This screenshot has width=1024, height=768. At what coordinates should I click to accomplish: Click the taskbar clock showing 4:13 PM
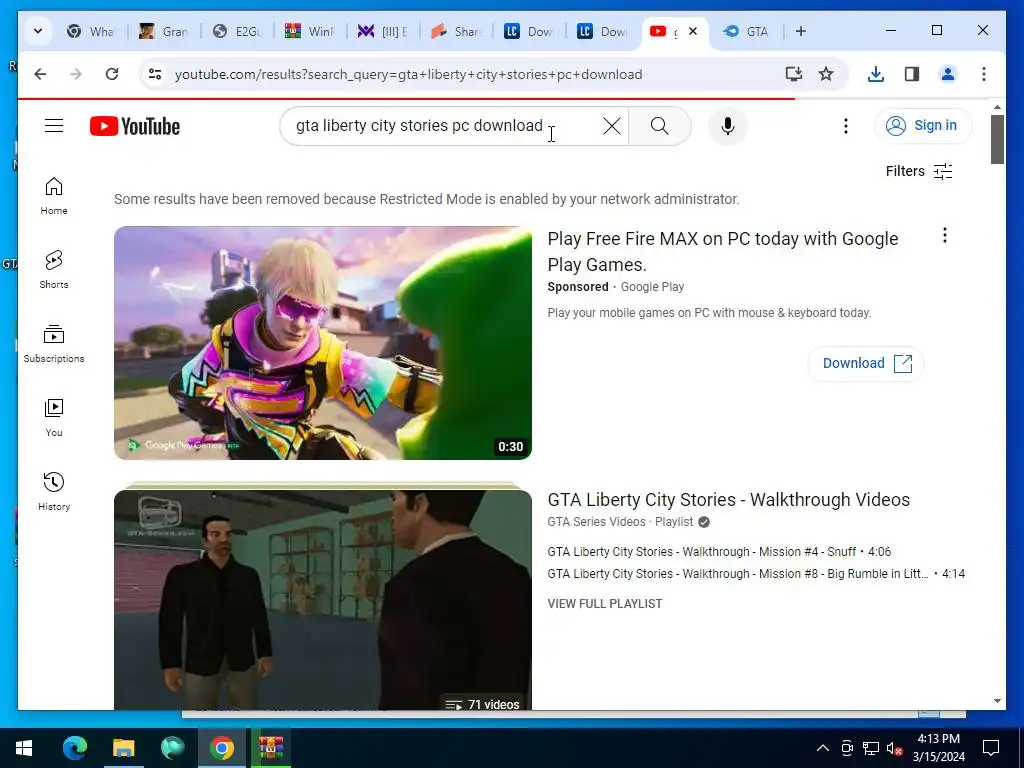tap(938, 748)
